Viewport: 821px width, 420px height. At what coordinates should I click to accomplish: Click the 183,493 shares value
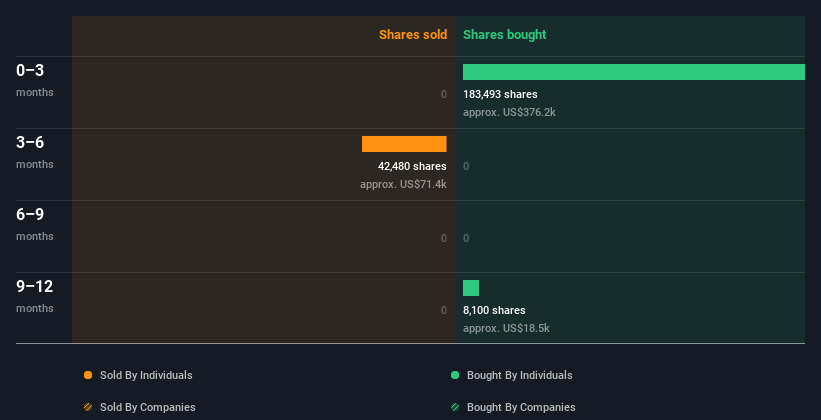[500, 94]
